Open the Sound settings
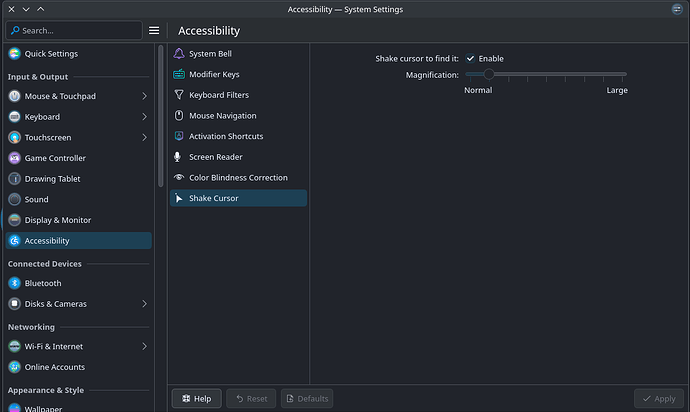Image resolution: width=690 pixels, height=412 pixels. click(78, 199)
